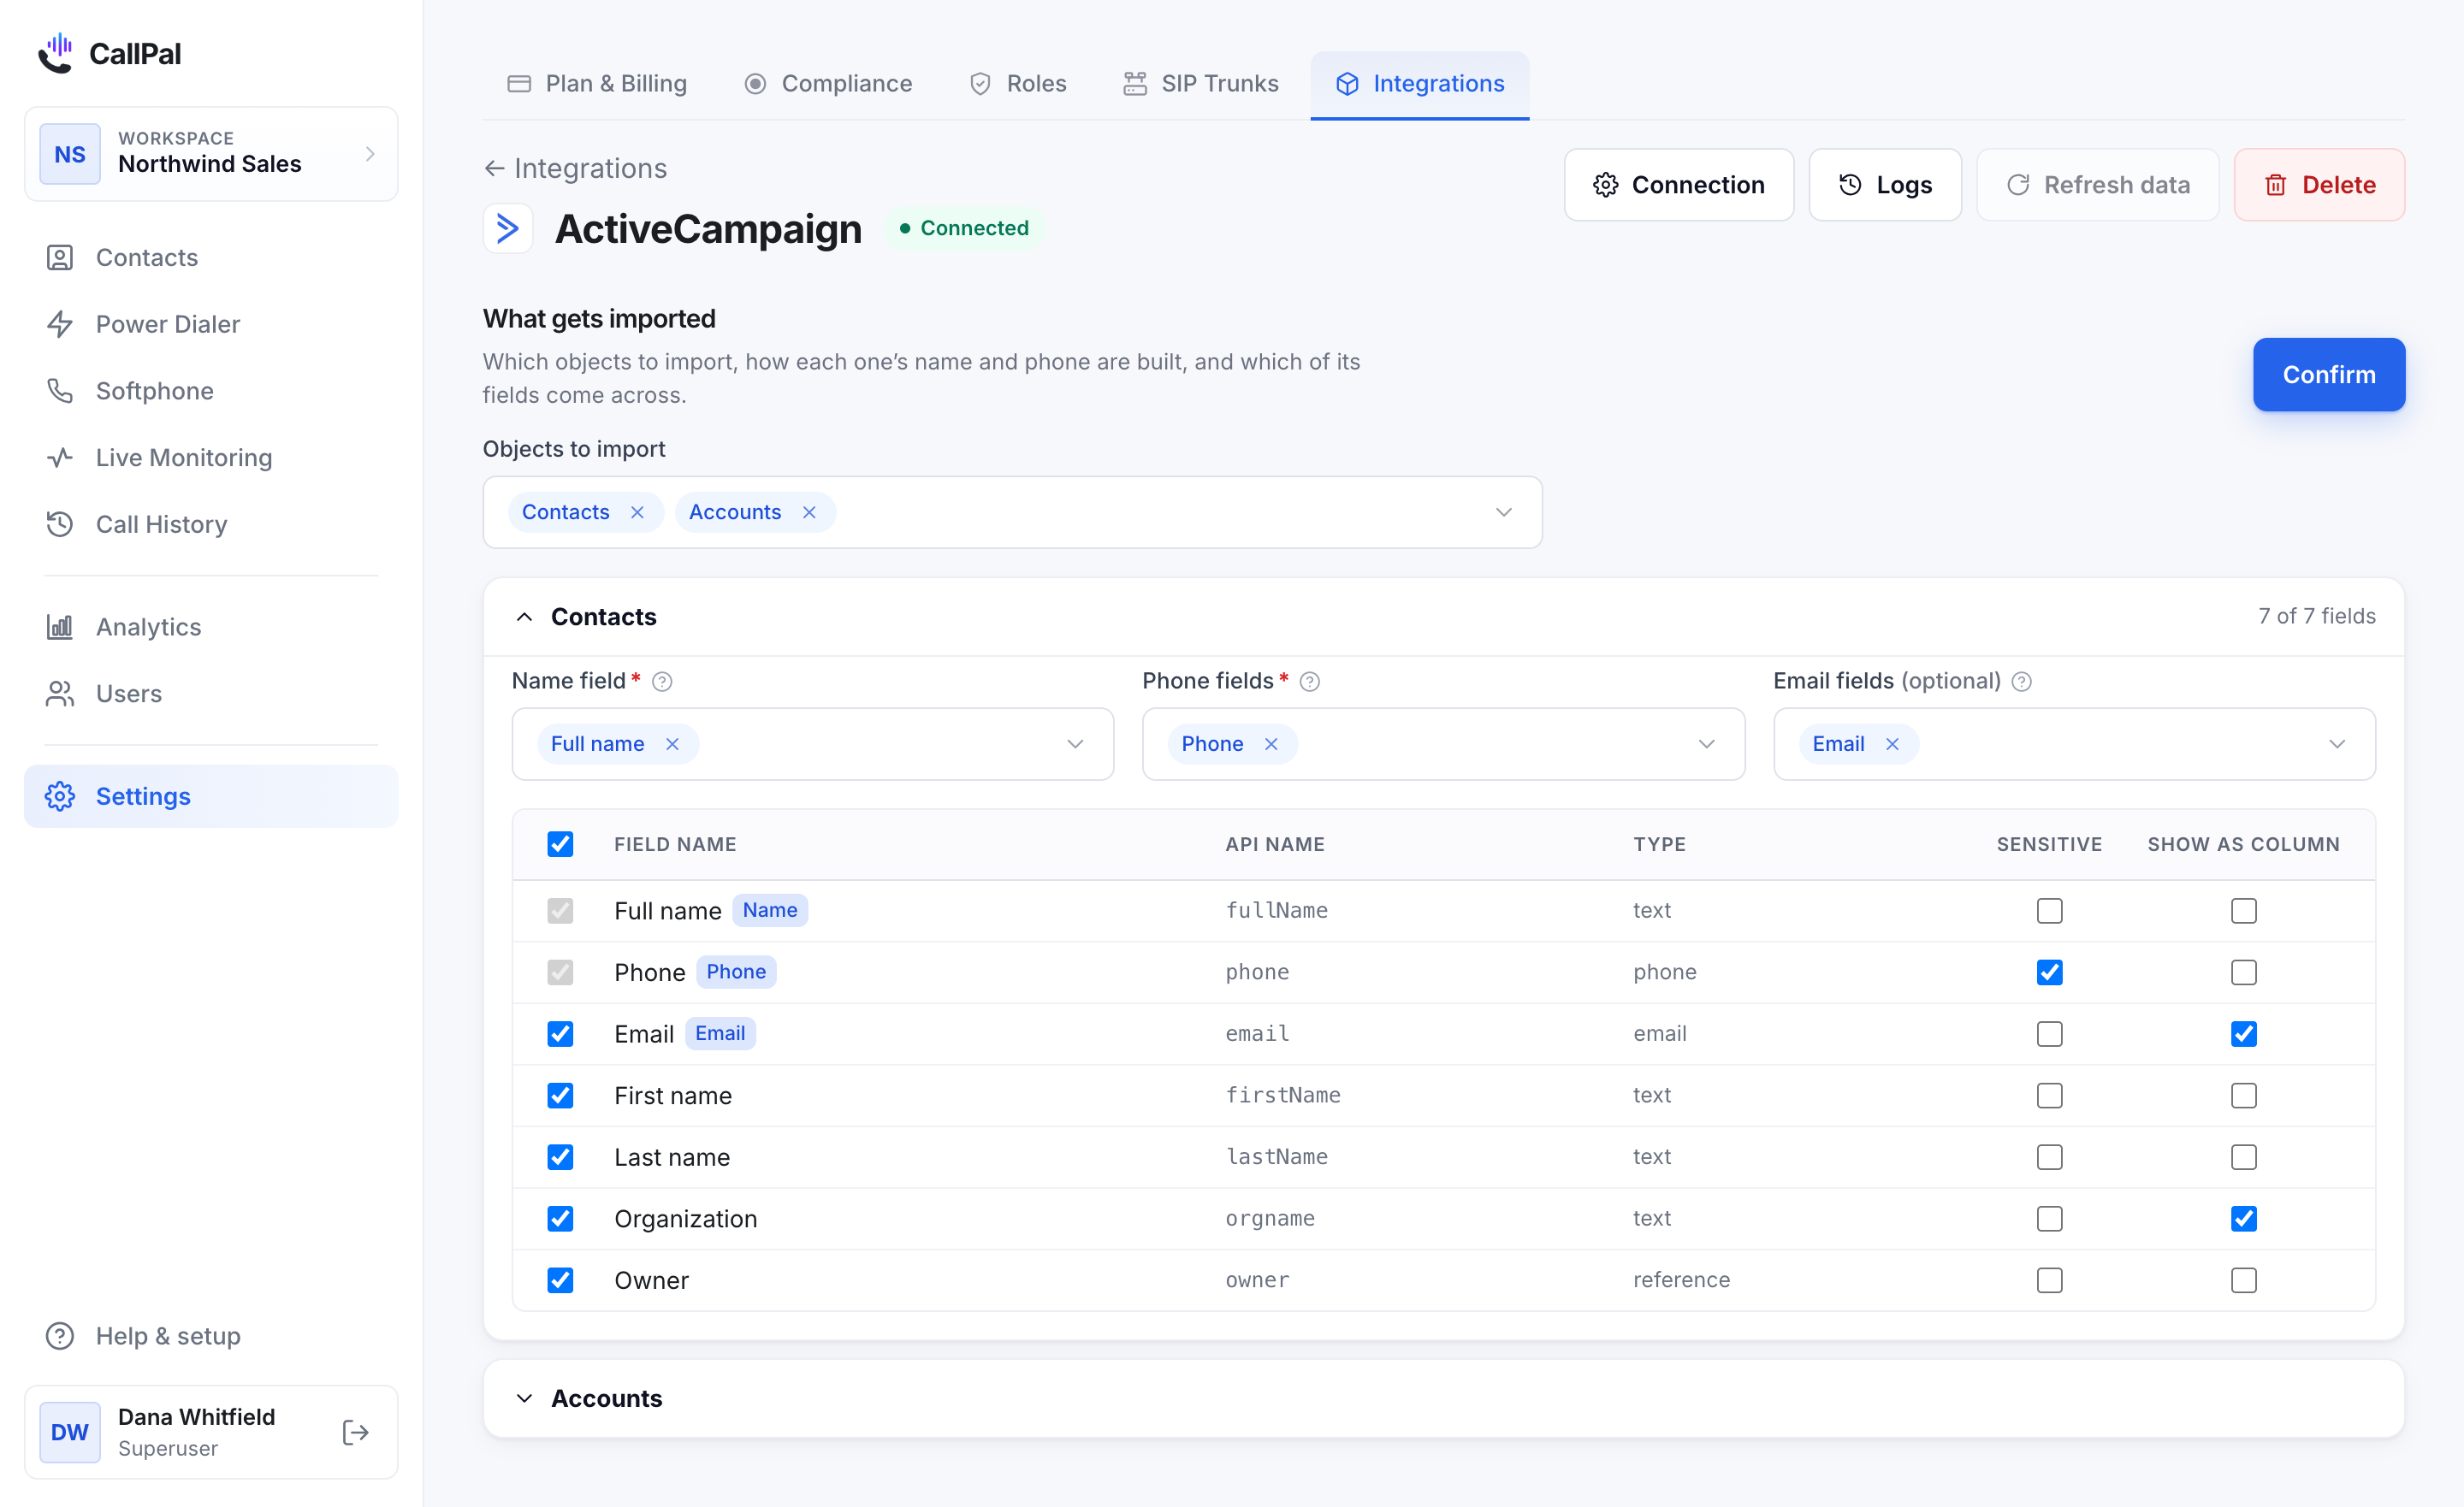The image size is (2464, 1507).
Task: Disable Show as column for Organization
Action: 2243,1219
